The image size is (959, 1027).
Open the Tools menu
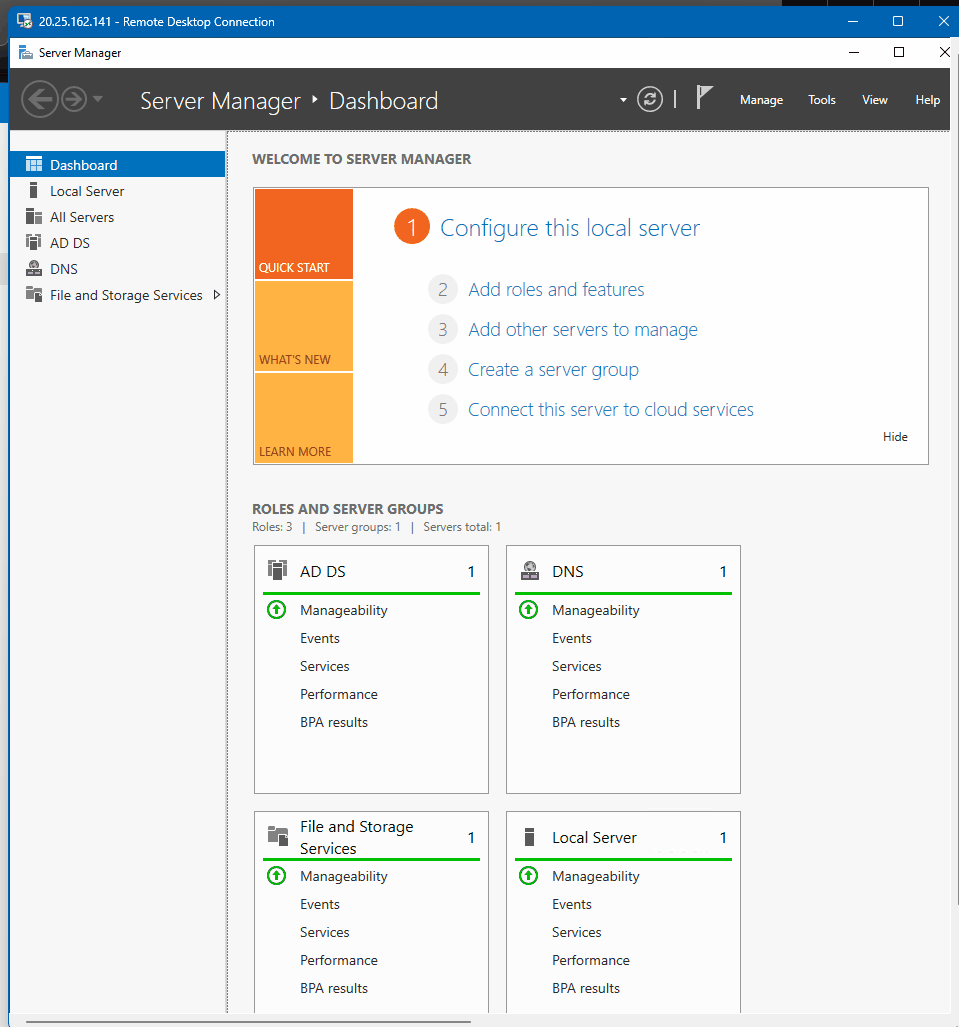coord(821,100)
